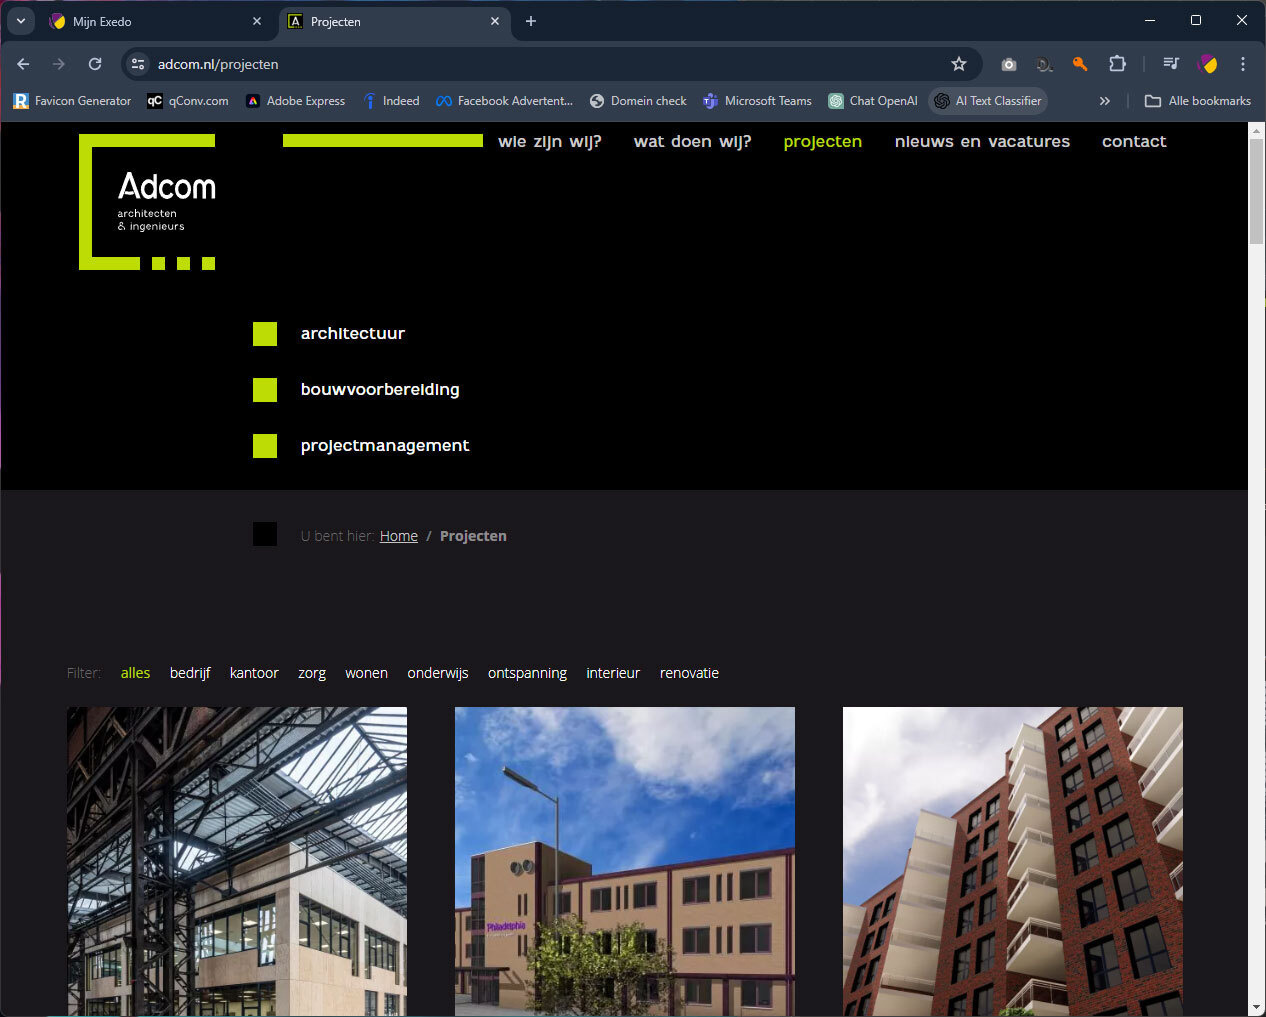Click the camera screenshot extension icon
This screenshot has width=1266, height=1017.
coord(1008,64)
